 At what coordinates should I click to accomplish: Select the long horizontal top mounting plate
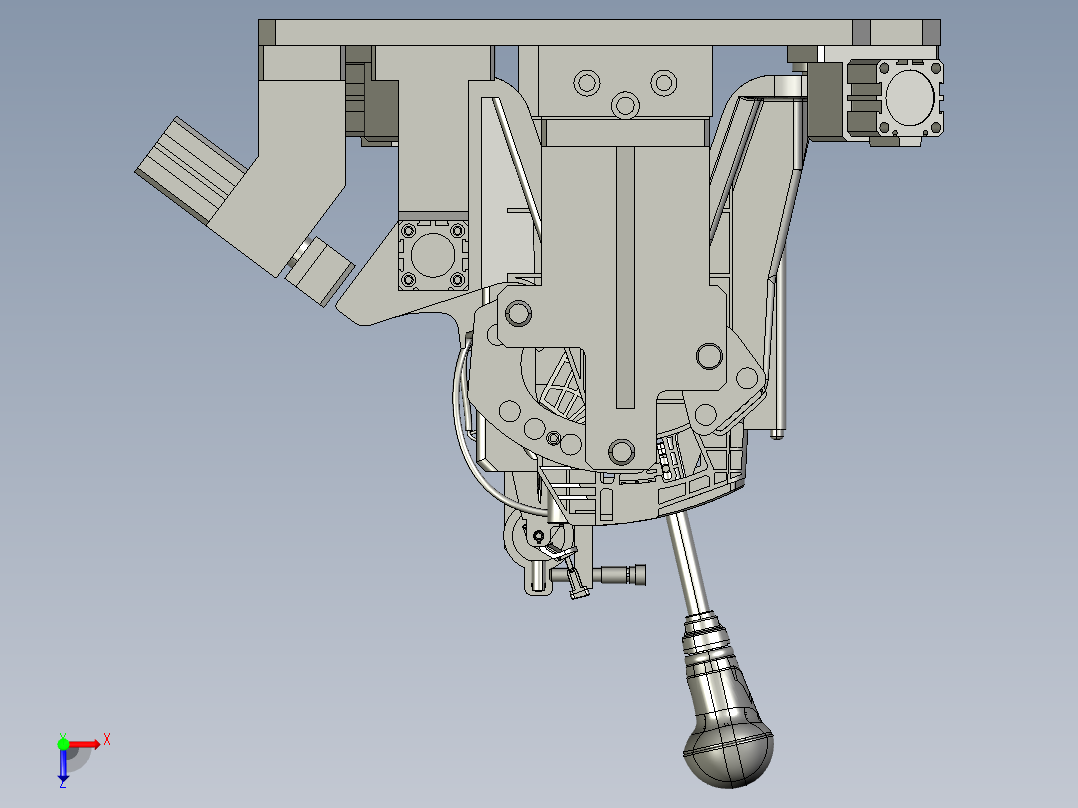pos(599,32)
